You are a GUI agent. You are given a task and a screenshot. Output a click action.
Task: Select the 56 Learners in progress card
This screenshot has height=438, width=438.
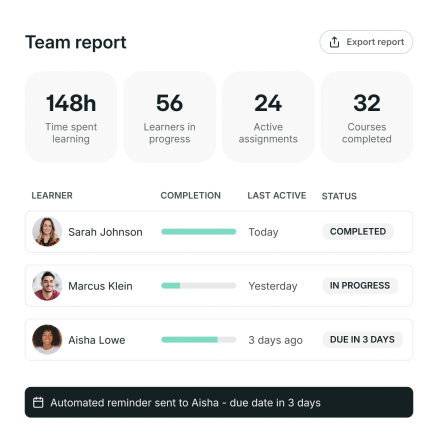pos(169,117)
